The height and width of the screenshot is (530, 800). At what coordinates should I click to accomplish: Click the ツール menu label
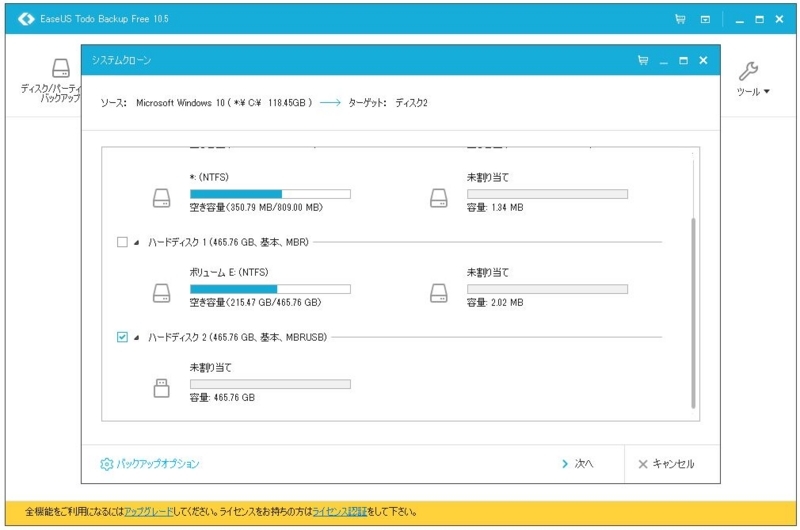pos(748,92)
